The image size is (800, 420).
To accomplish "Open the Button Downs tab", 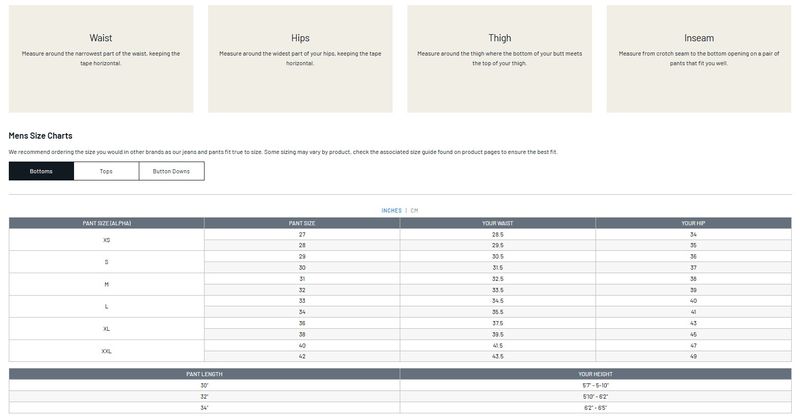I will coord(171,171).
